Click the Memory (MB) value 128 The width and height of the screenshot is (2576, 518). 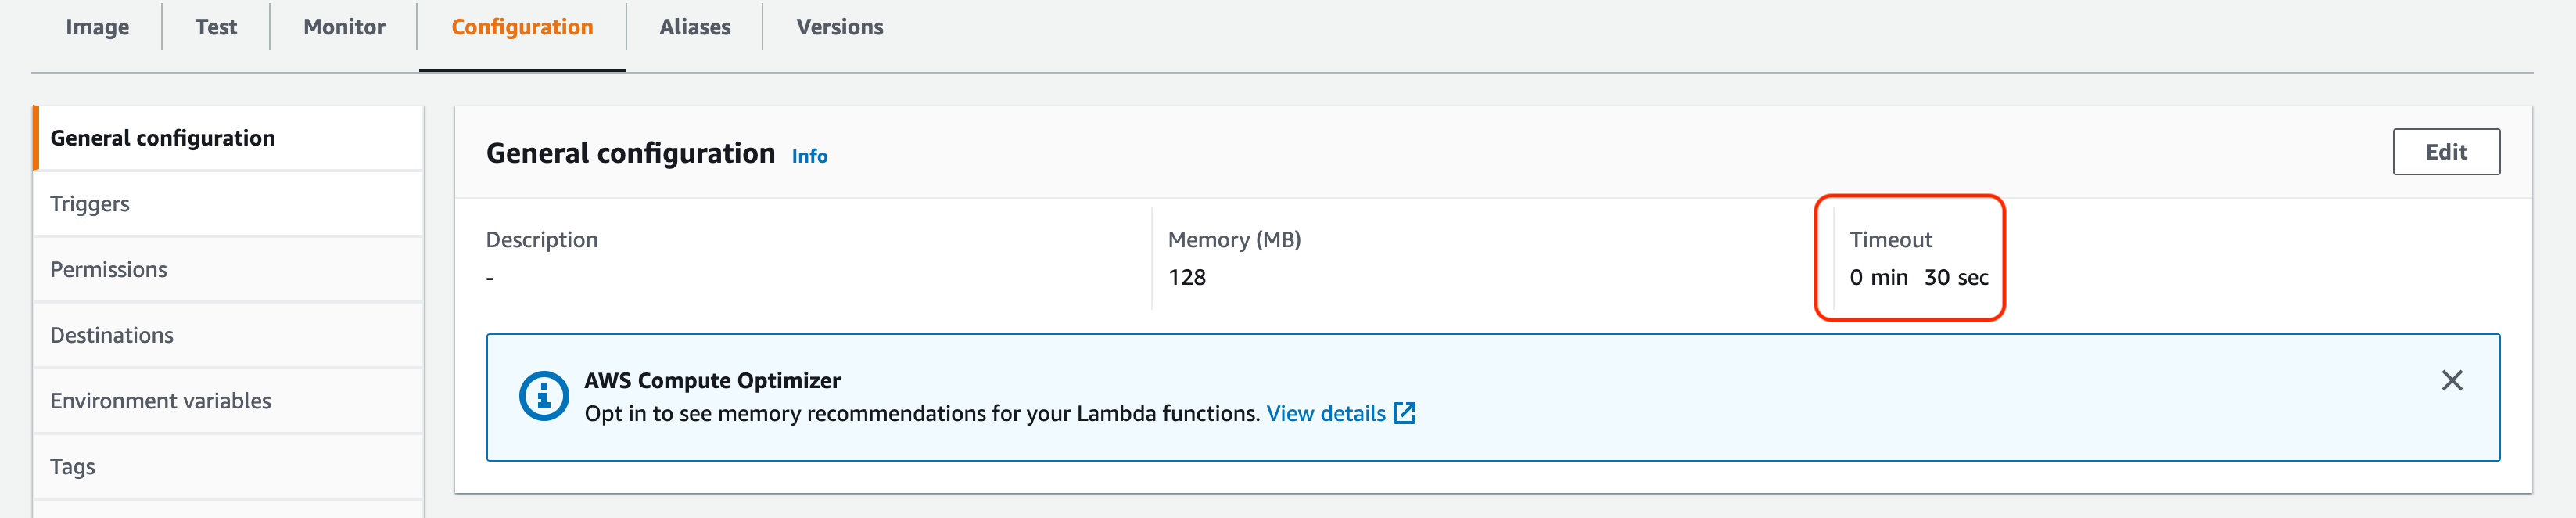(x=1187, y=278)
